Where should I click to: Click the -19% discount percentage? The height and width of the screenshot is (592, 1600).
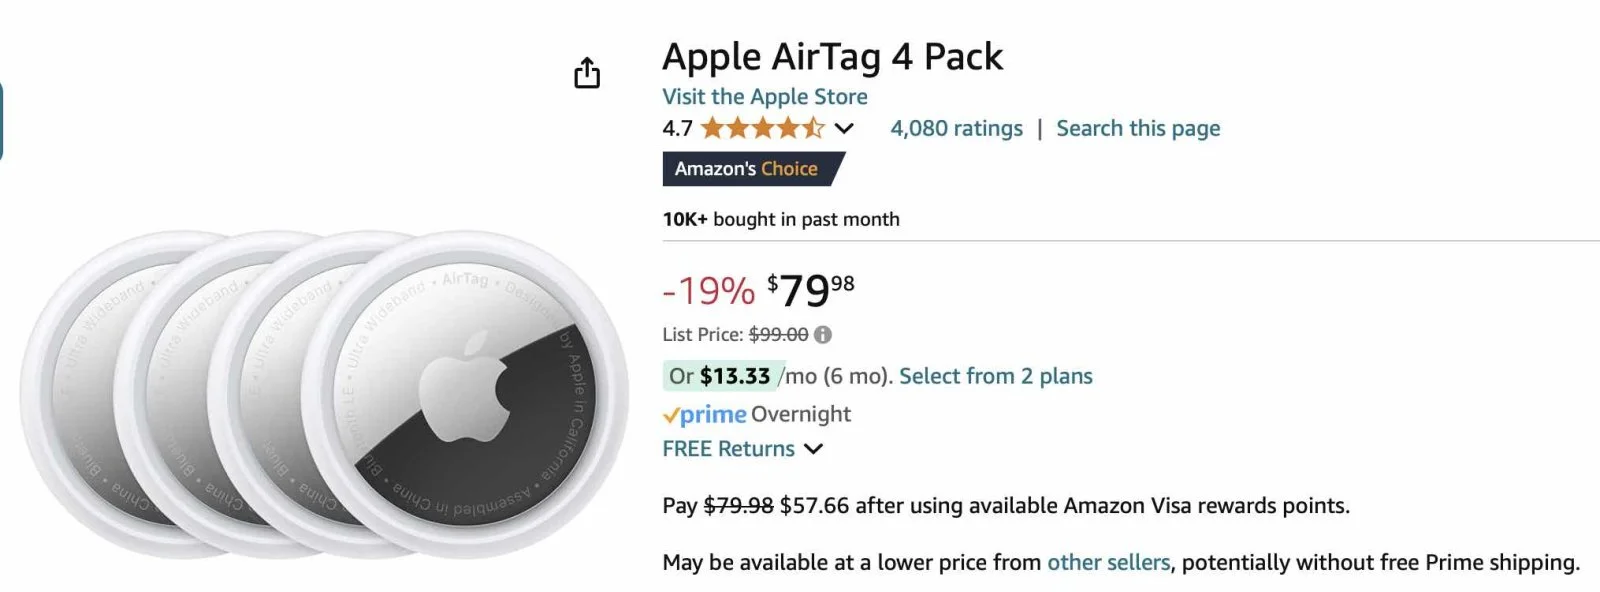(x=709, y=291)
